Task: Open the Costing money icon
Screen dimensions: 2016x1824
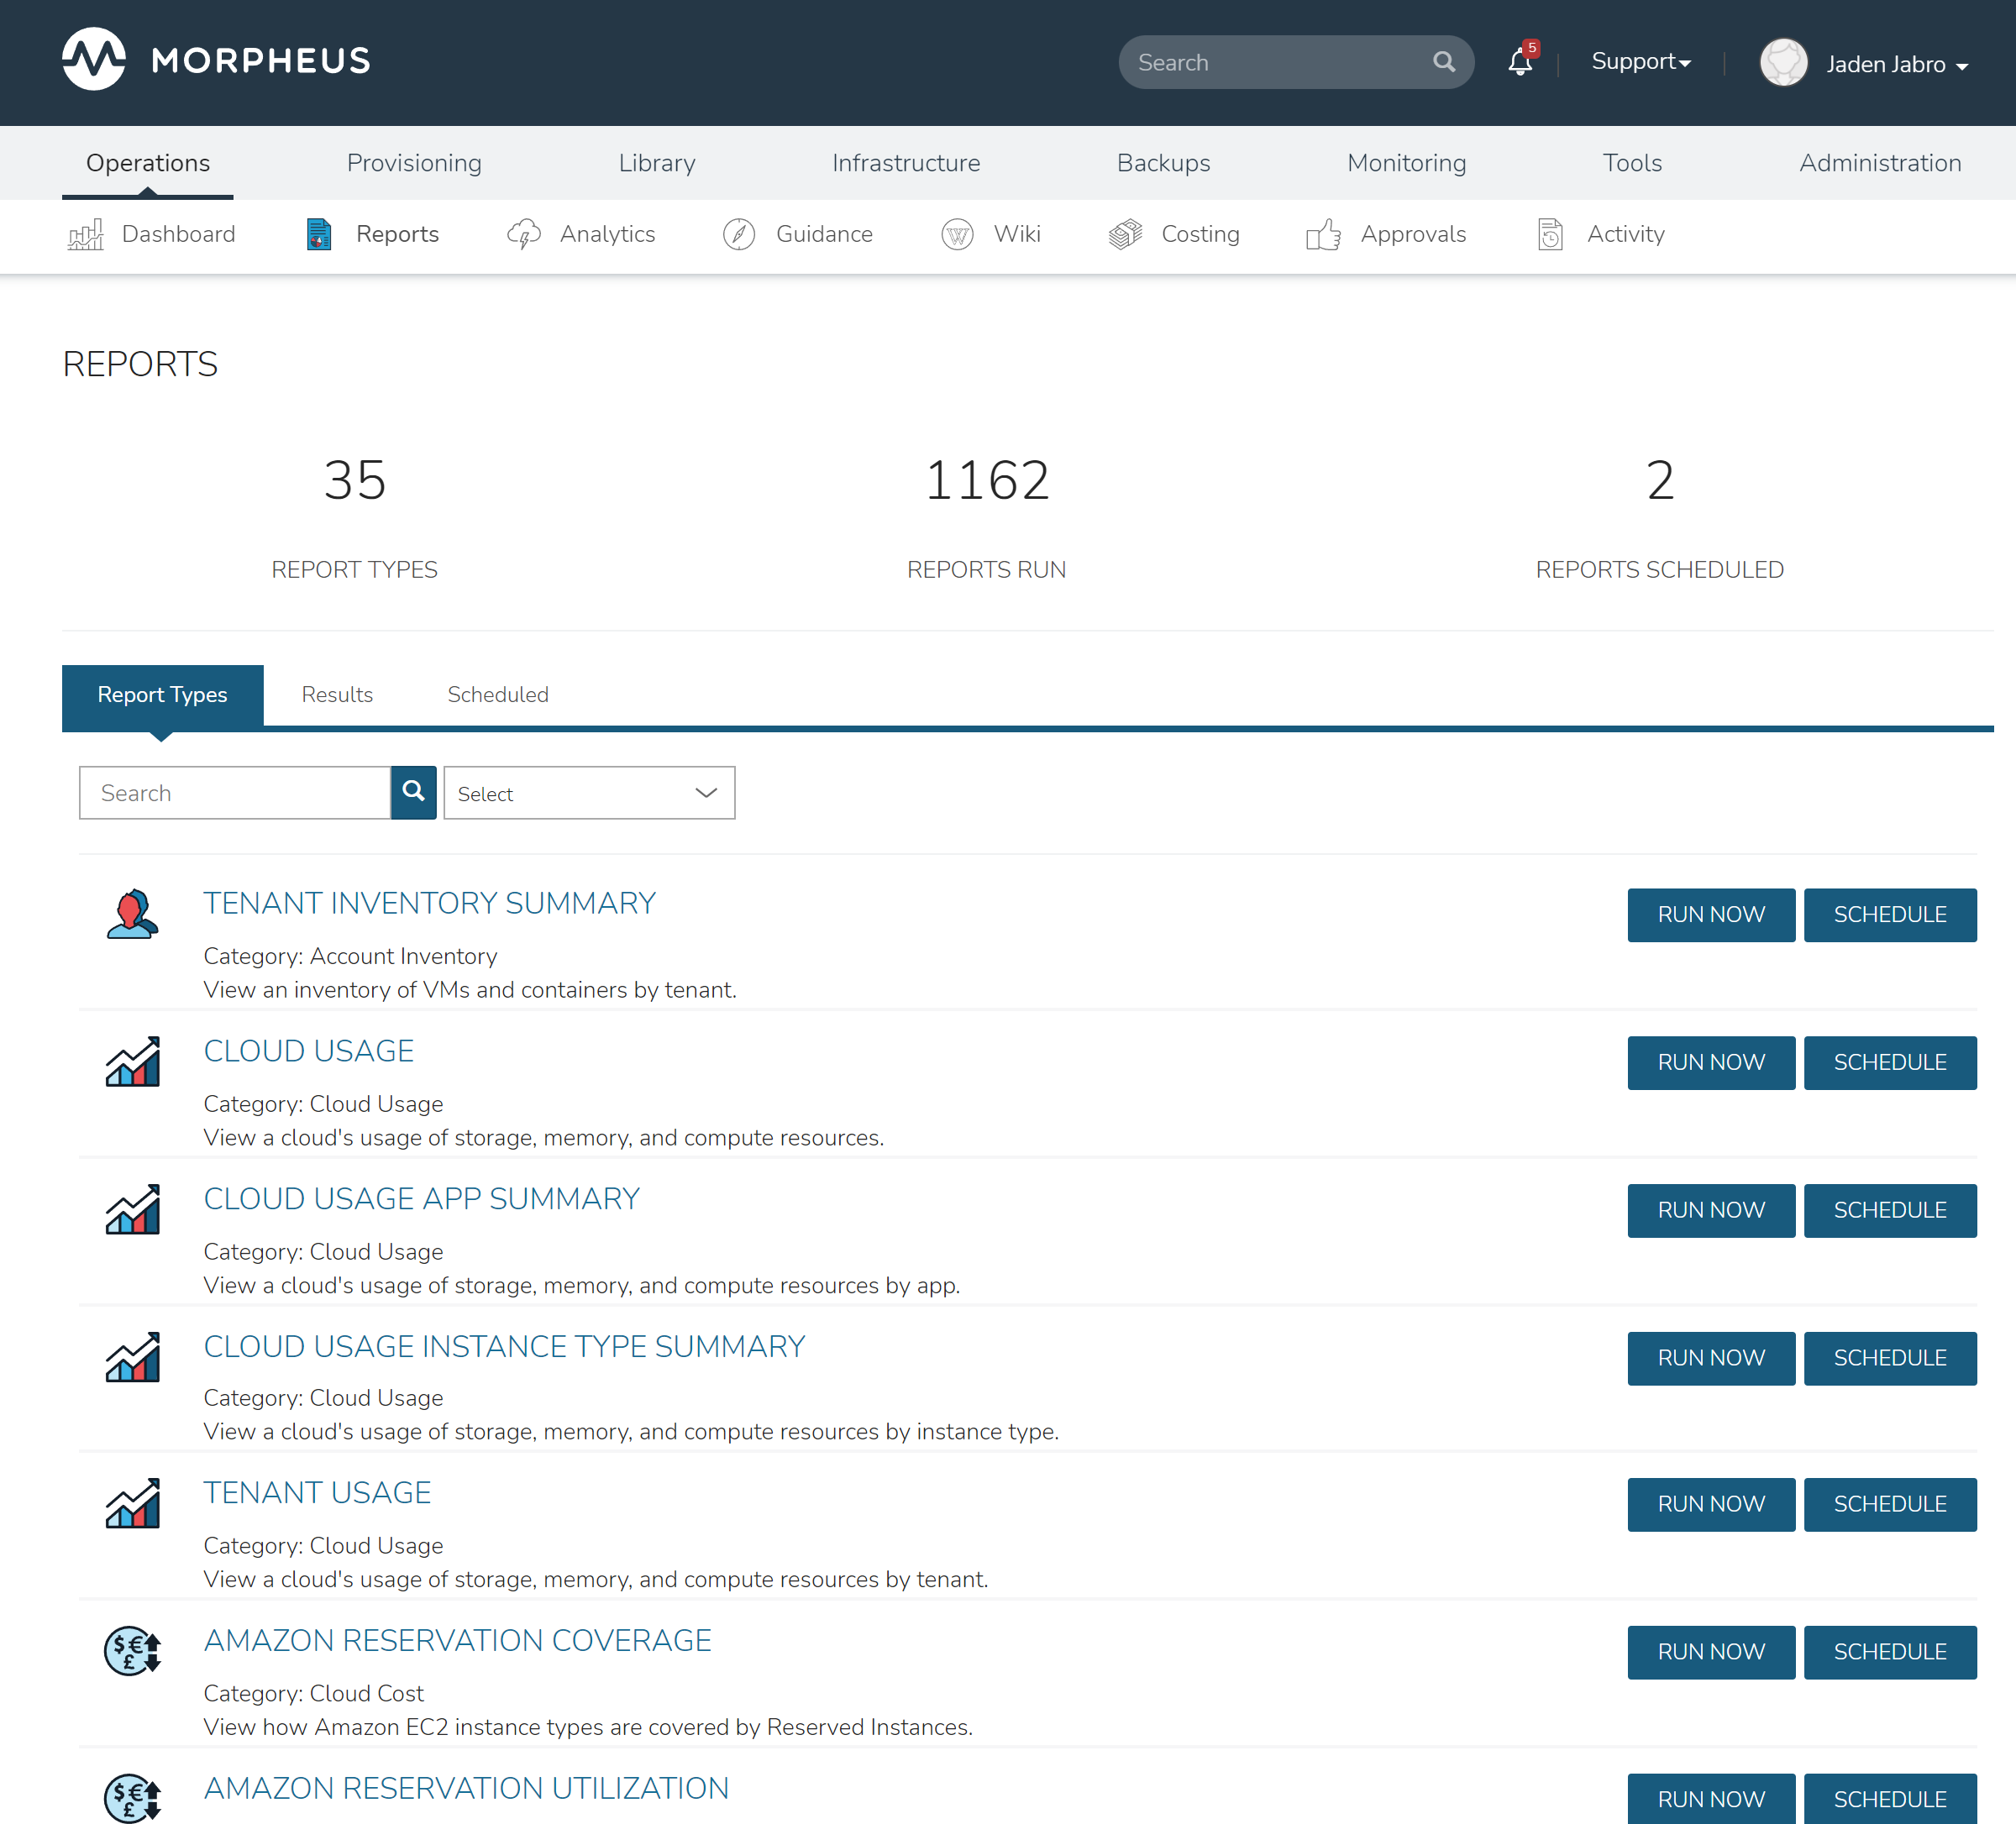Action: [x=1125, y=235]
